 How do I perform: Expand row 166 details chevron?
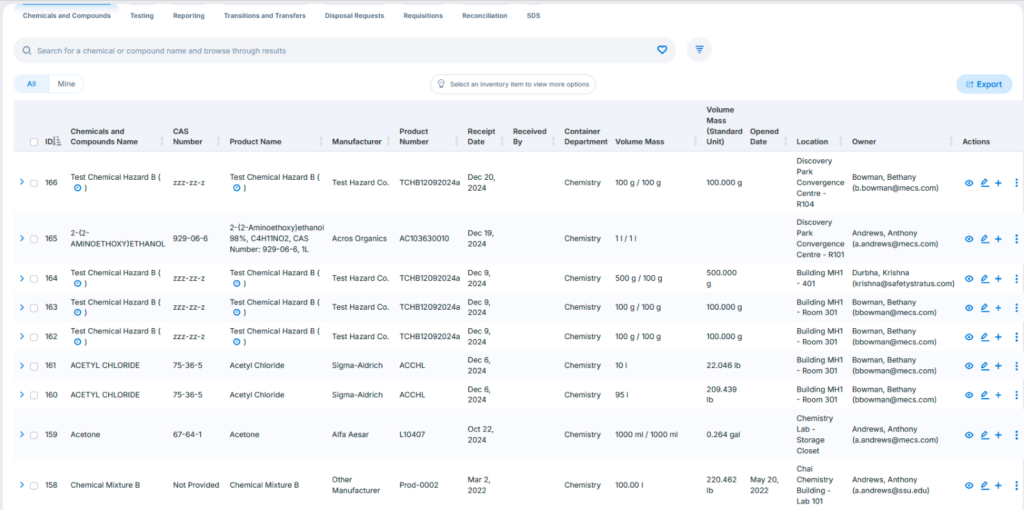point(22,182)
